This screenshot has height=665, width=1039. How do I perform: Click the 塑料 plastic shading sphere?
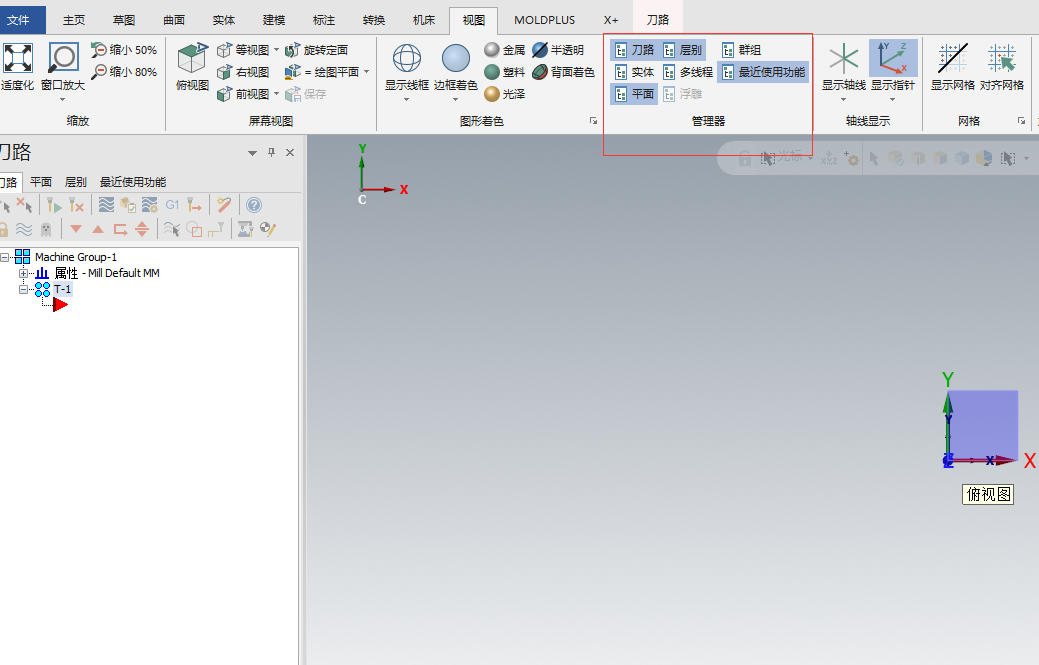[489, 71]
